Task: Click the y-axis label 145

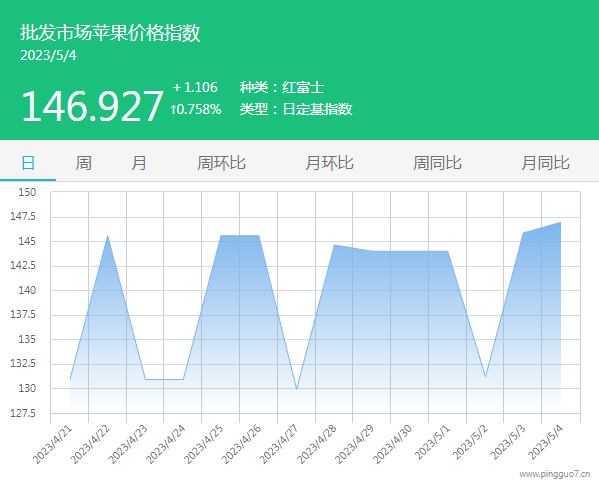Action: point(27,241)
